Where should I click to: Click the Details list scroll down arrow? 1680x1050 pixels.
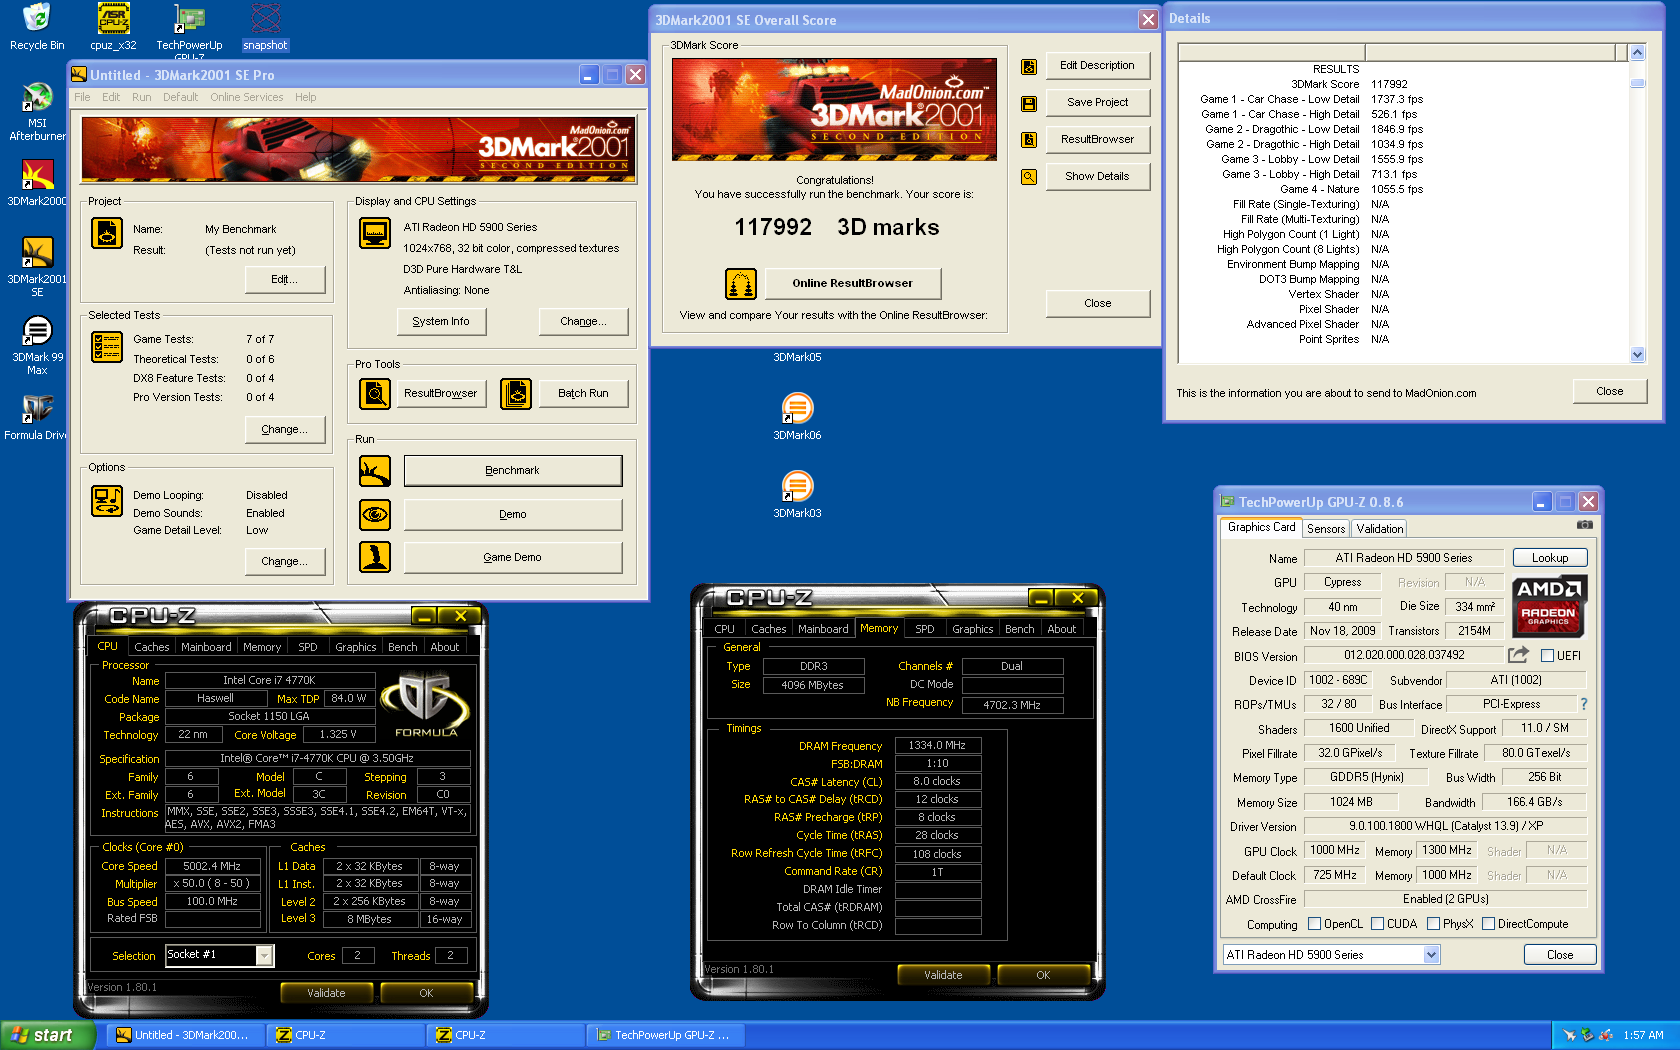(x=1637, y=354)
